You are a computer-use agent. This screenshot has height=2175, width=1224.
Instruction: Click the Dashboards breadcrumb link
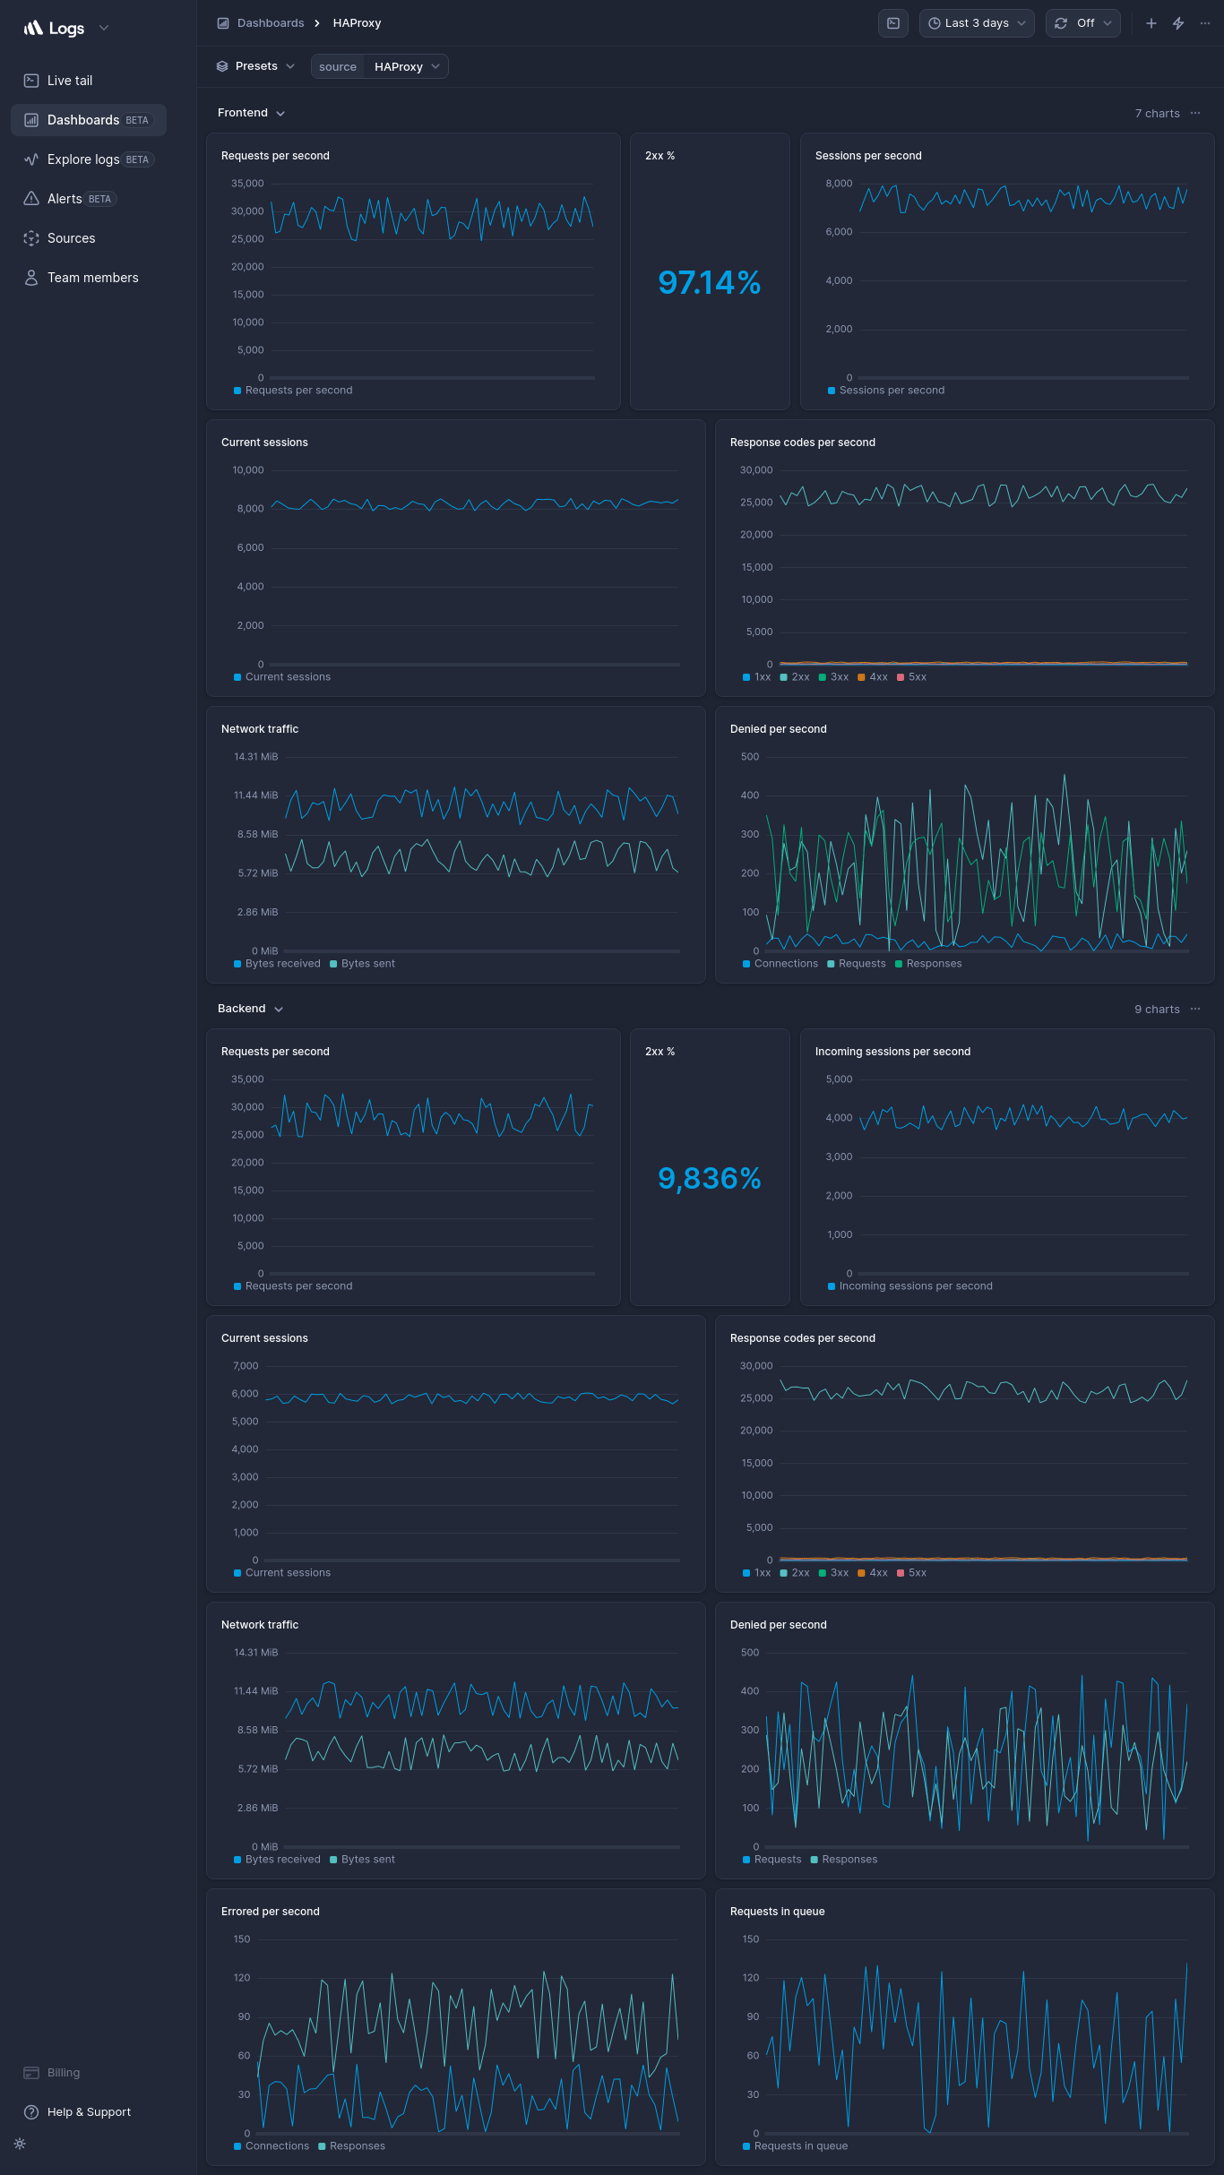pyautogui.click(x=270, y=23)
